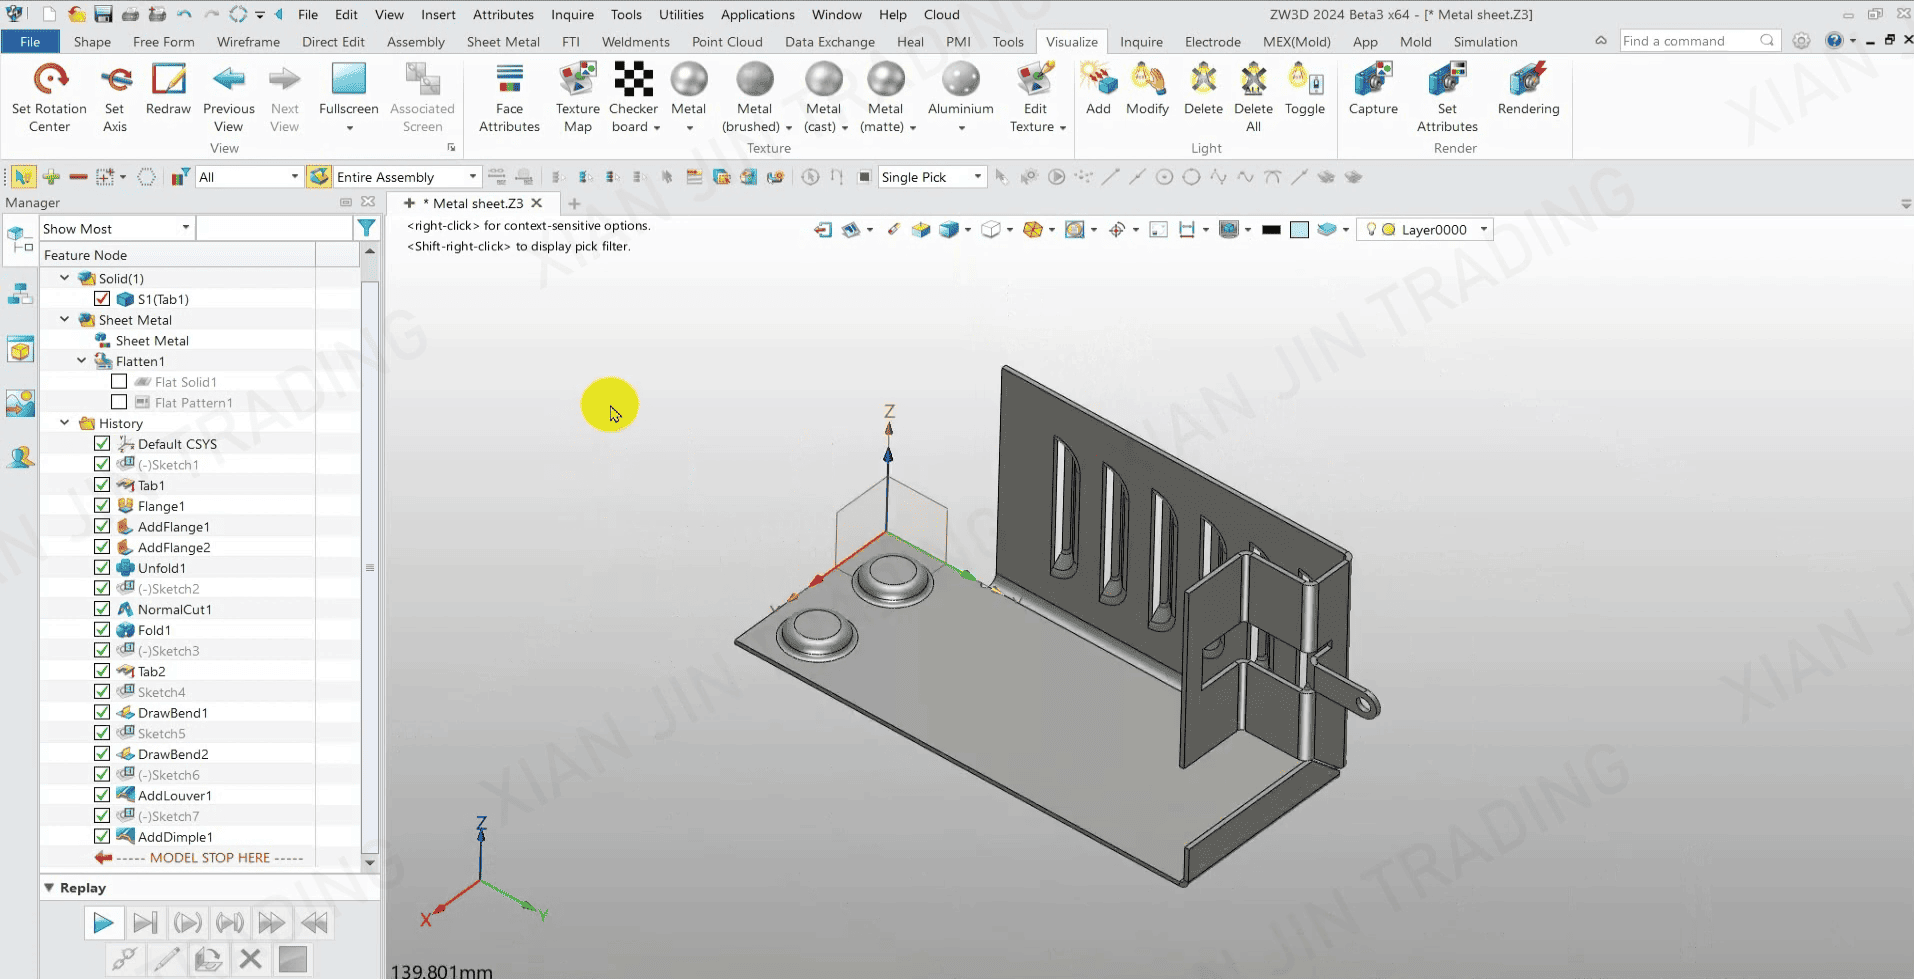Click the Capture render icon
Image resolution: width=1914 pixels, height=979 pixels.
coord(1372,80)
